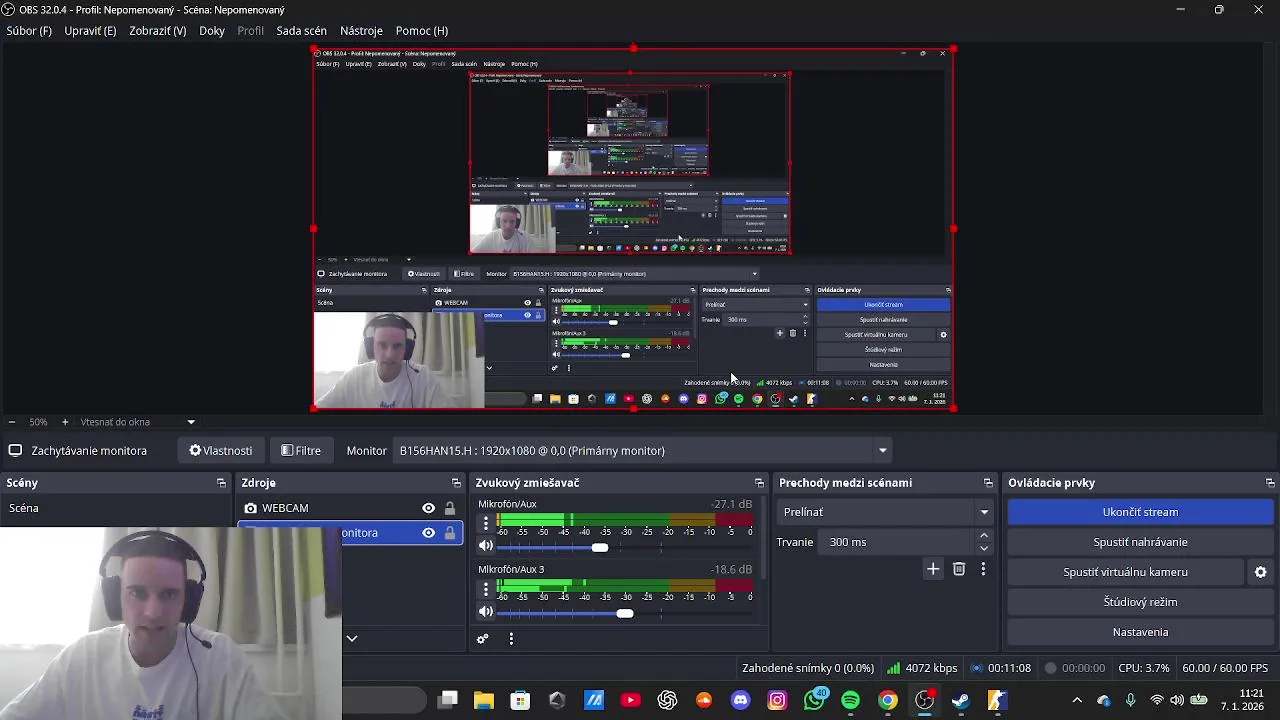
Task: Open the Zobraziť (V) menu
Action: click(x=157, y=31)
